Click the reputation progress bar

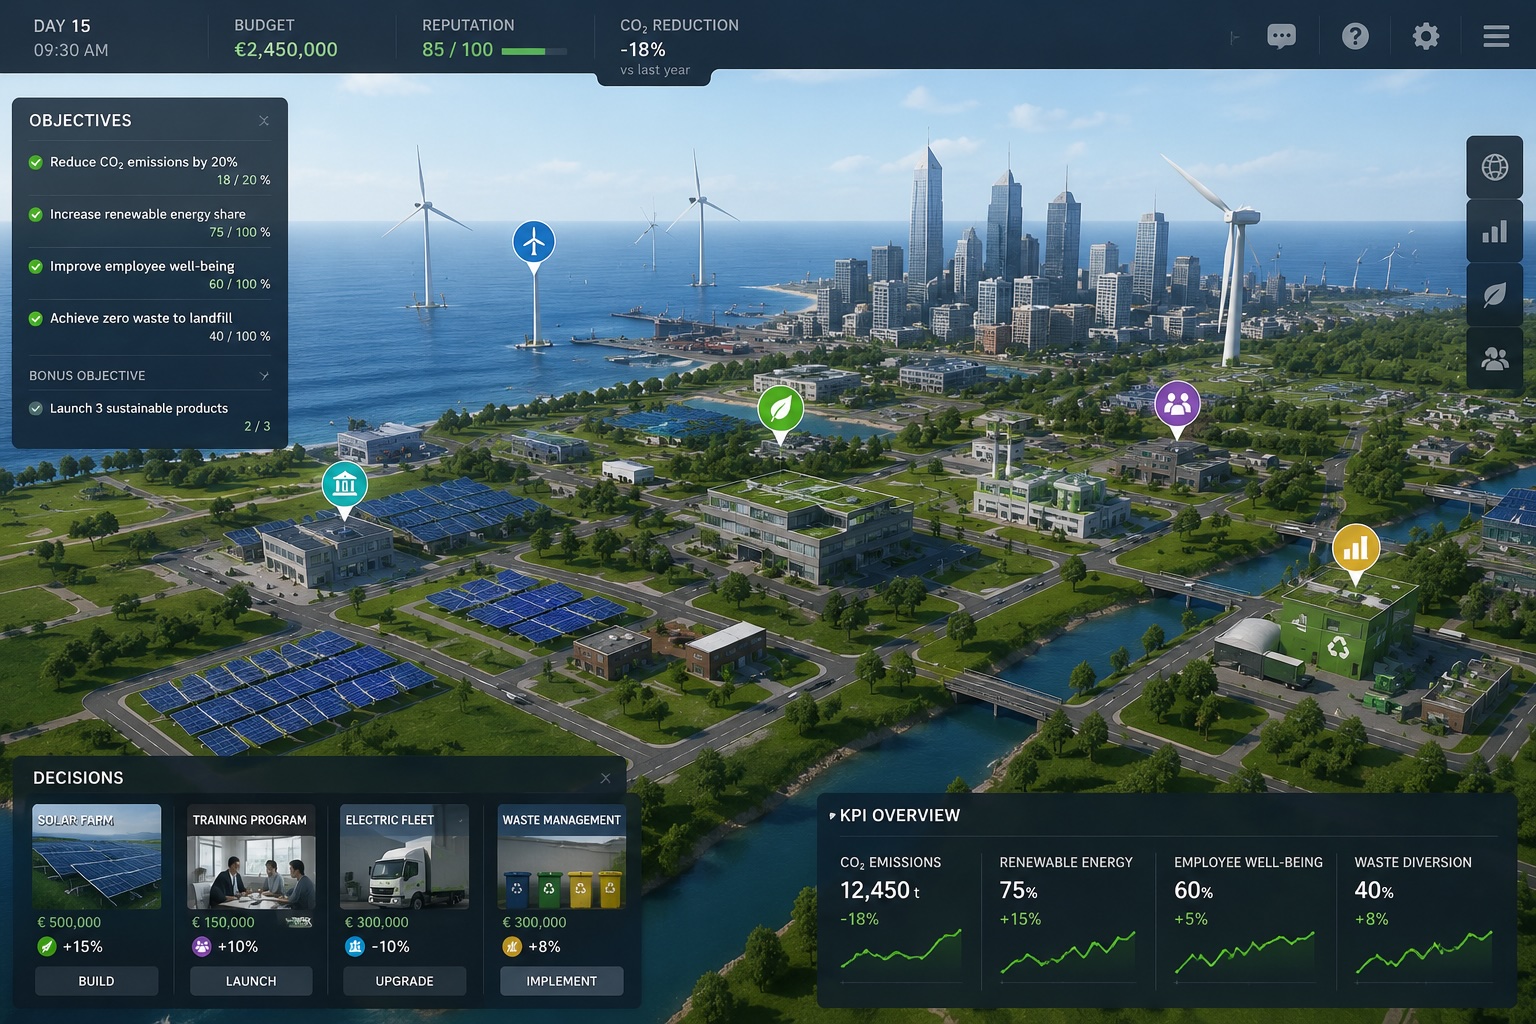pyautogui.click(x=534, y=51)
